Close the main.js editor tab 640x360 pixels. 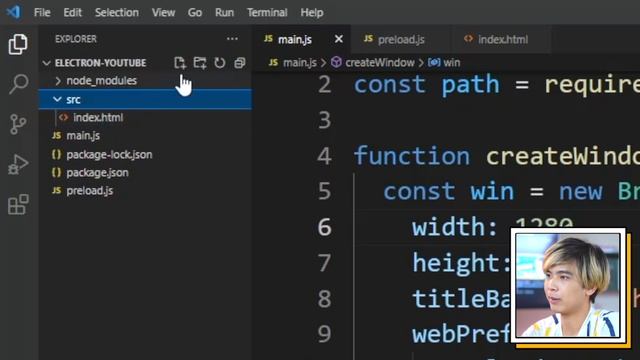point(338,39)
